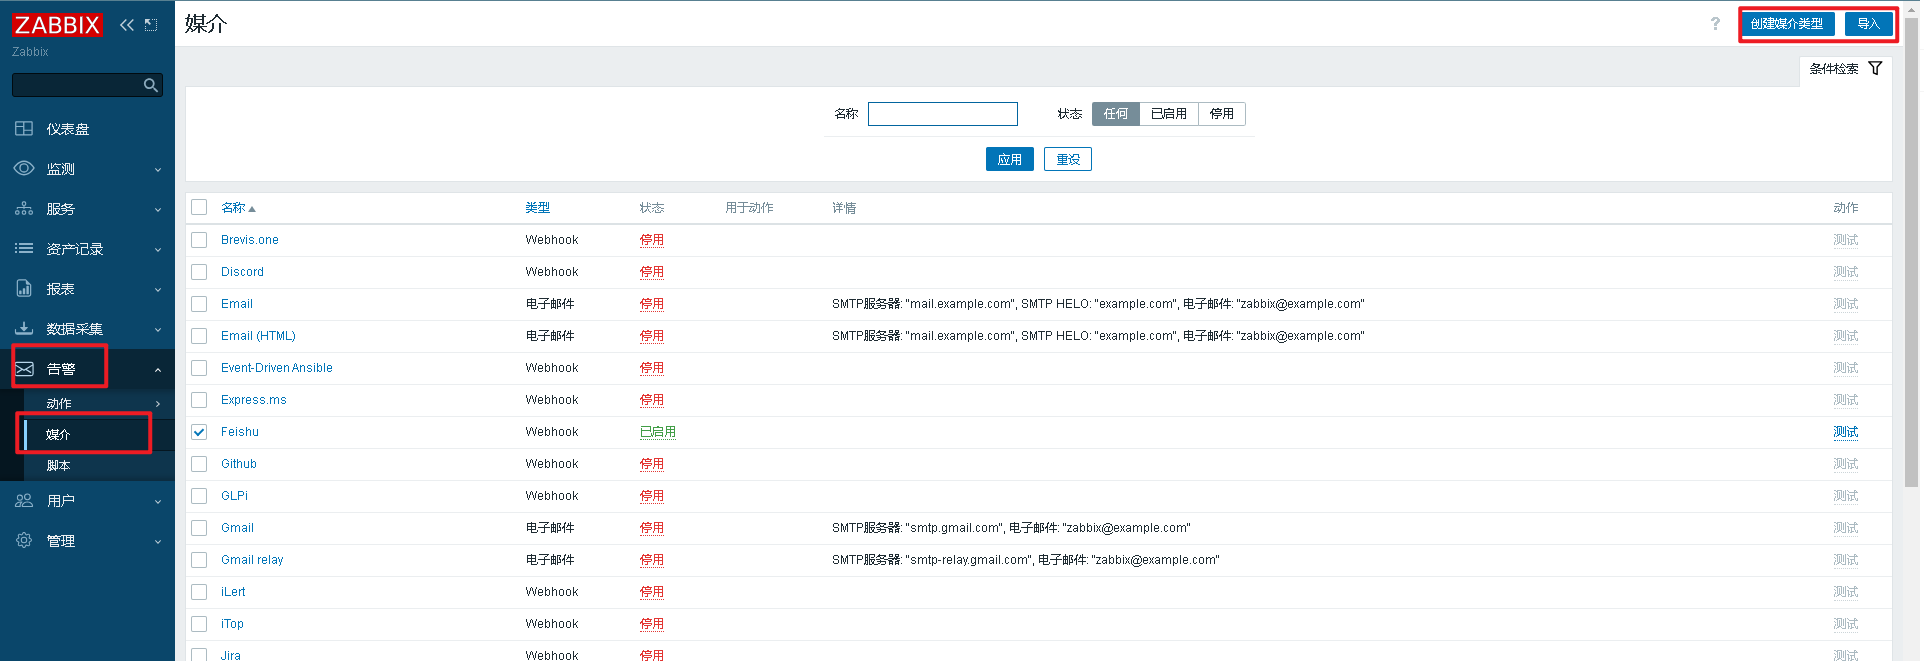The height and width of the screenshot is (661, 1924).
Task: Open the Express.ms media type link
Action: pos(254,400)
